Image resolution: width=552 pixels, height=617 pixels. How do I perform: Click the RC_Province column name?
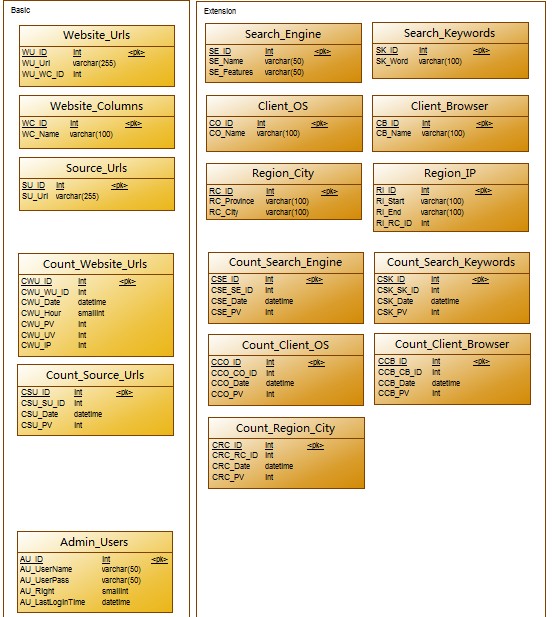231,201
